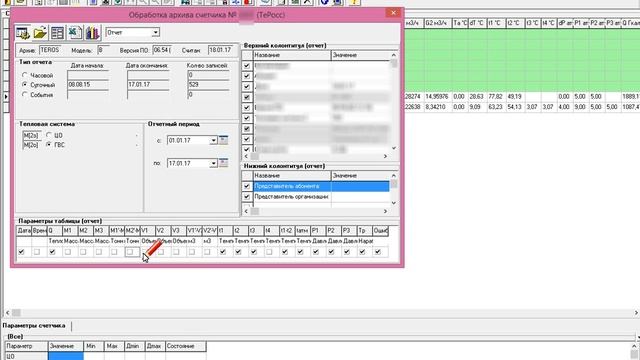Click the table layout icon in dialog toolbar
The width and height of the screenshot is (640, 360).
[x=58, y=33]
